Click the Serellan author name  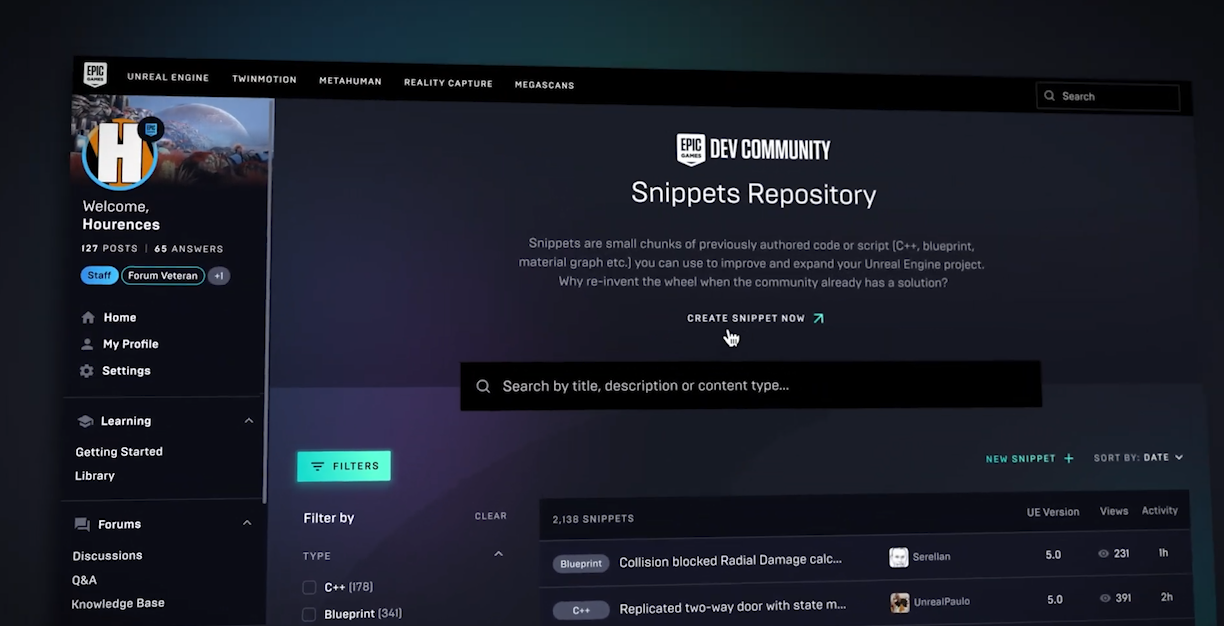click(x=932, y=557)
